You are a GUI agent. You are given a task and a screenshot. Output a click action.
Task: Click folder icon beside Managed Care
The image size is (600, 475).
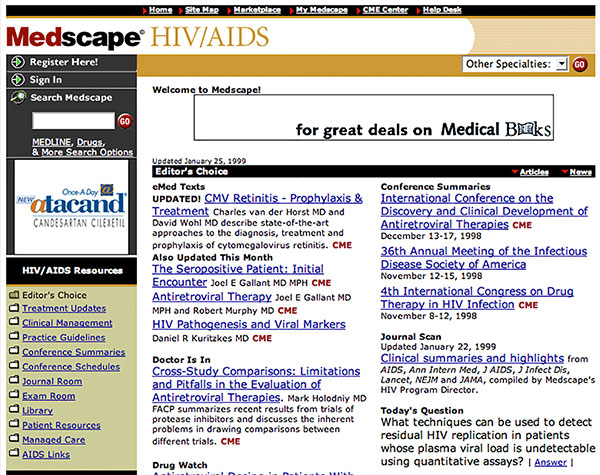point(14,438)
